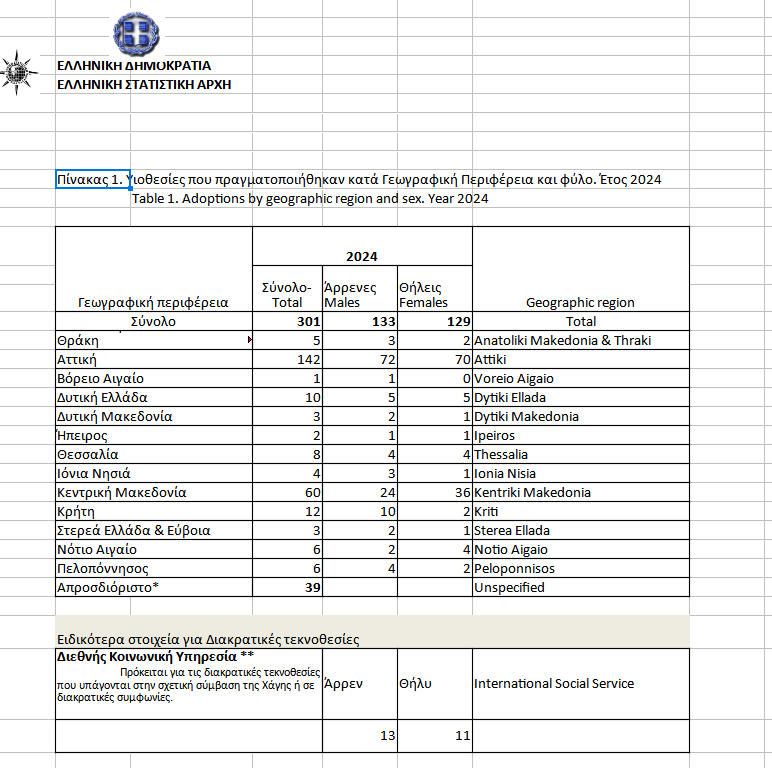The width and height of the screenshot is (772, 768).
Task: Select the total females value 129
Action: click(x=435, y=321)
